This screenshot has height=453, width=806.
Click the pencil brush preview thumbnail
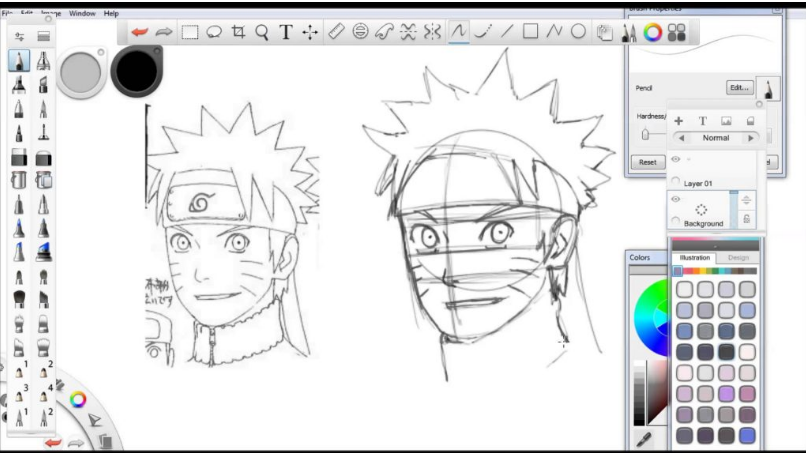pyautogui.click(x=768, y=89)
